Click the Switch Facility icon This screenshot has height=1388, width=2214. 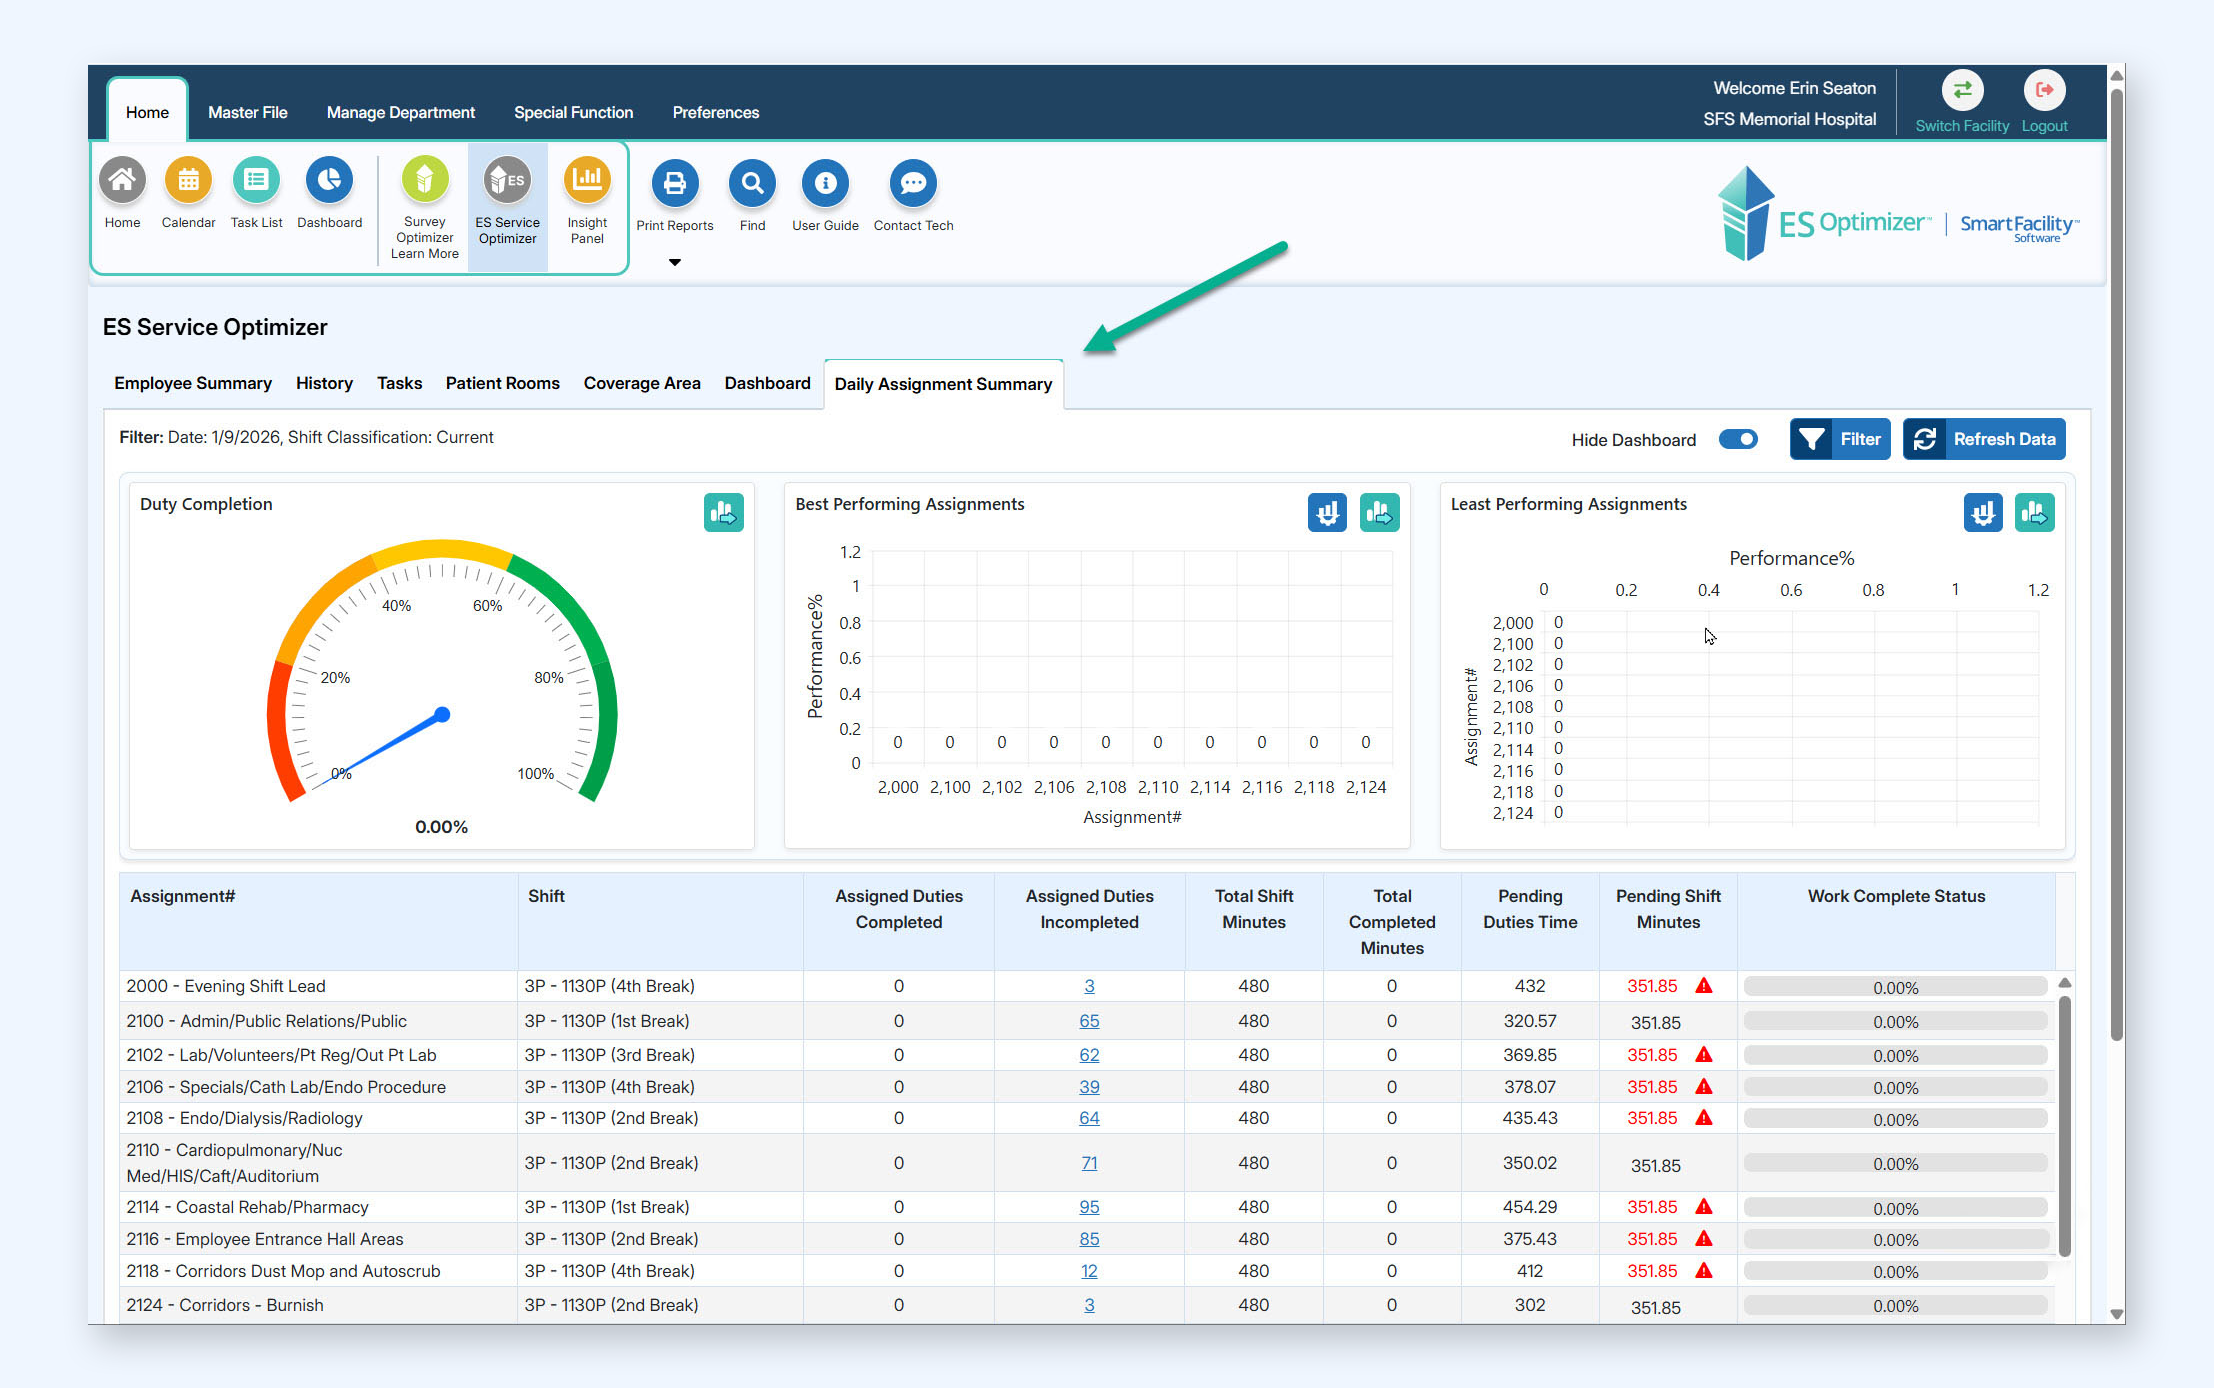point(1962,91)
